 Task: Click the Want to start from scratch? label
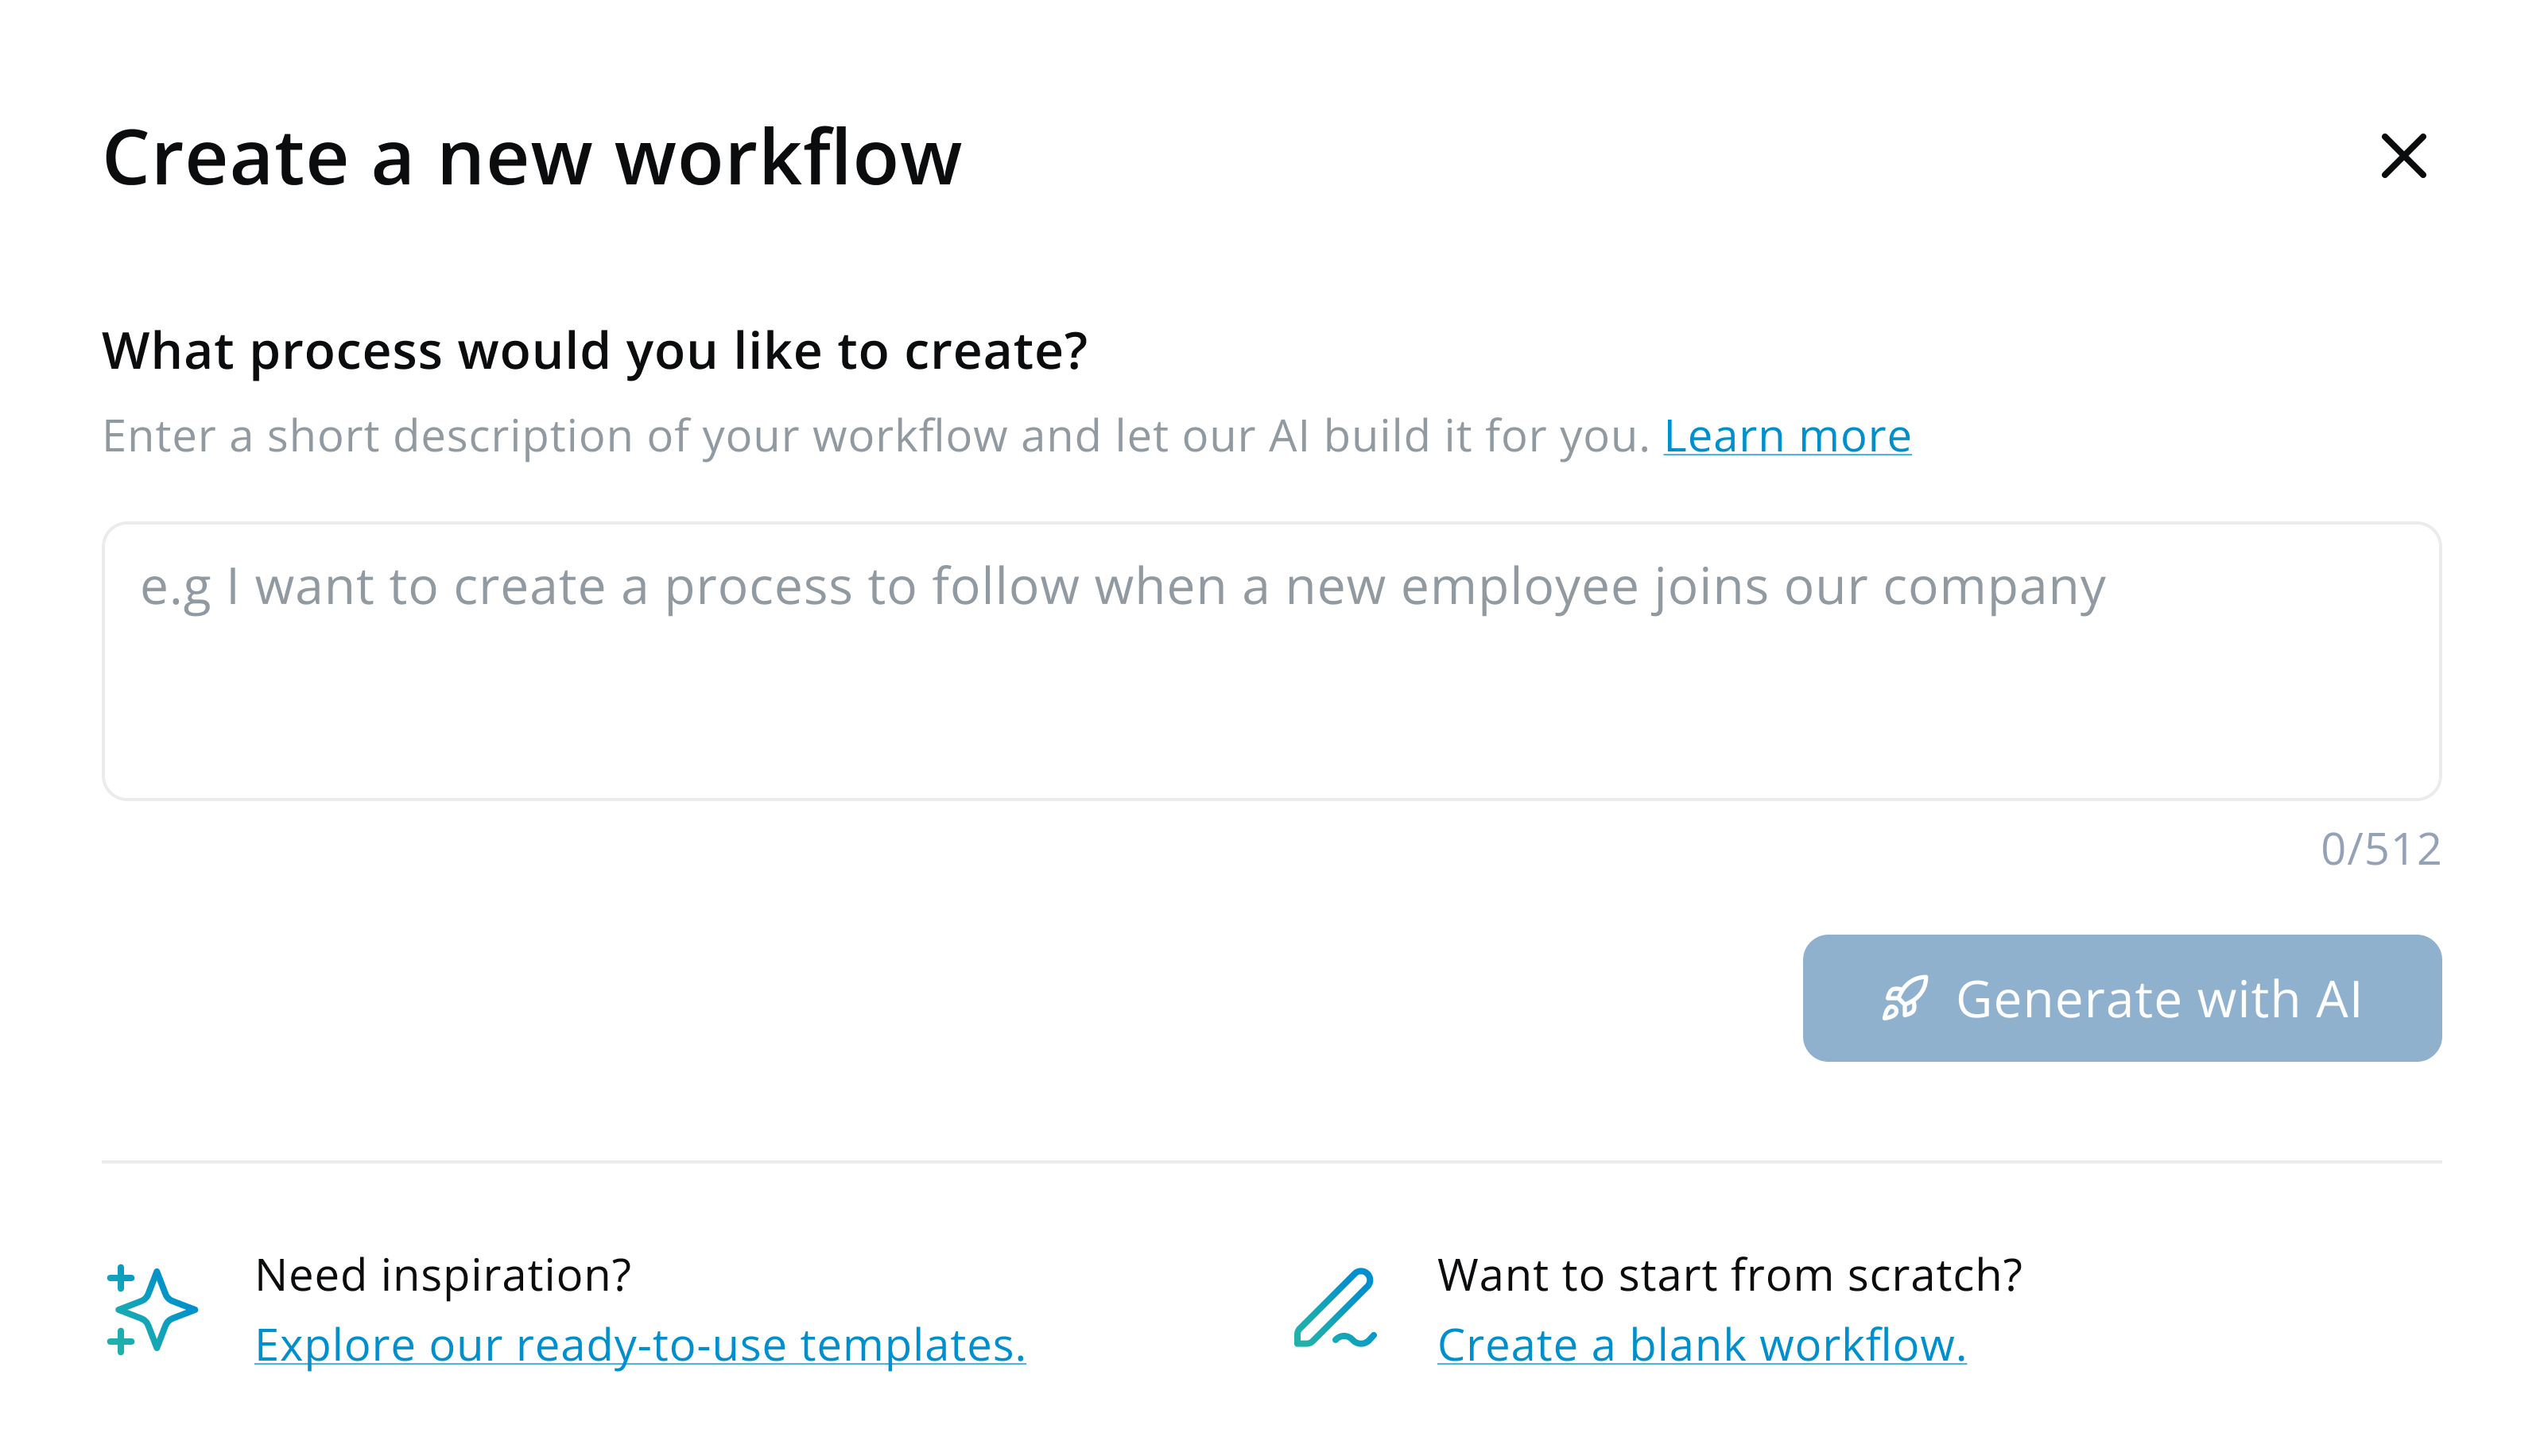pyautogui.click(x=1729, y=1275)
